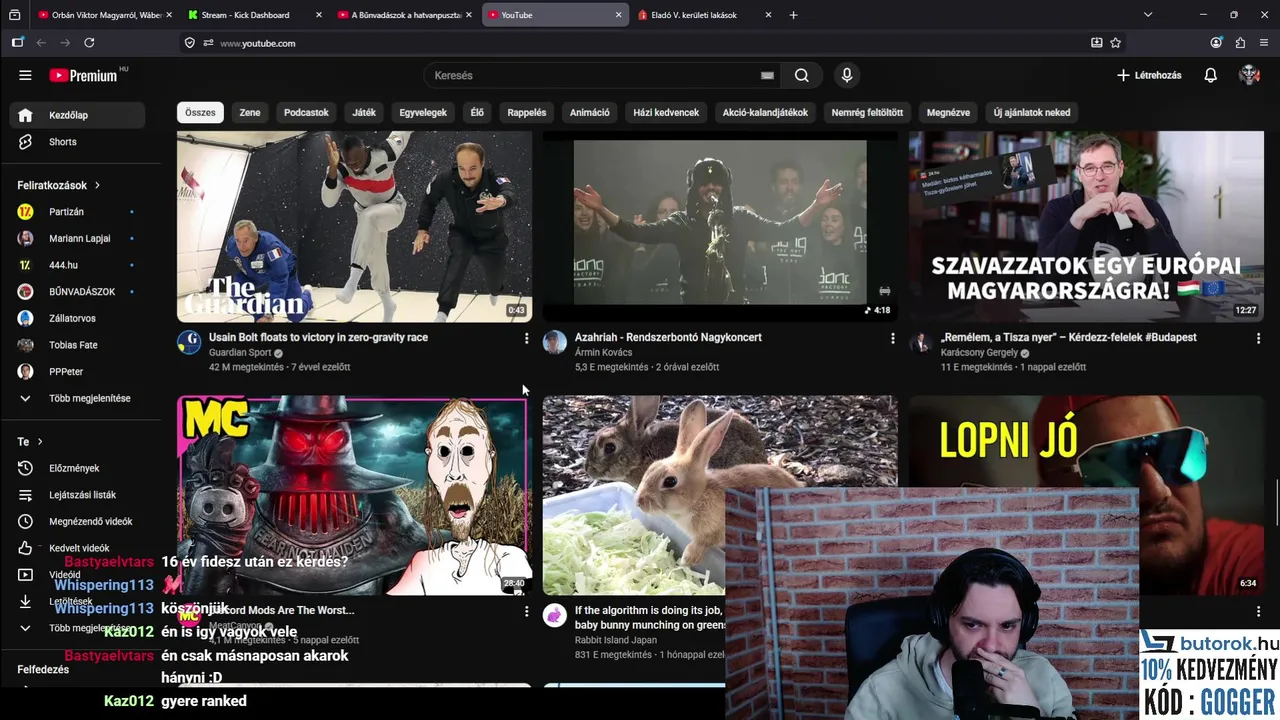The image size is (1280, 720).
Task: Select the Házi kedvencek filter chip
Action: pyautogui.click(x=666, y=112)
